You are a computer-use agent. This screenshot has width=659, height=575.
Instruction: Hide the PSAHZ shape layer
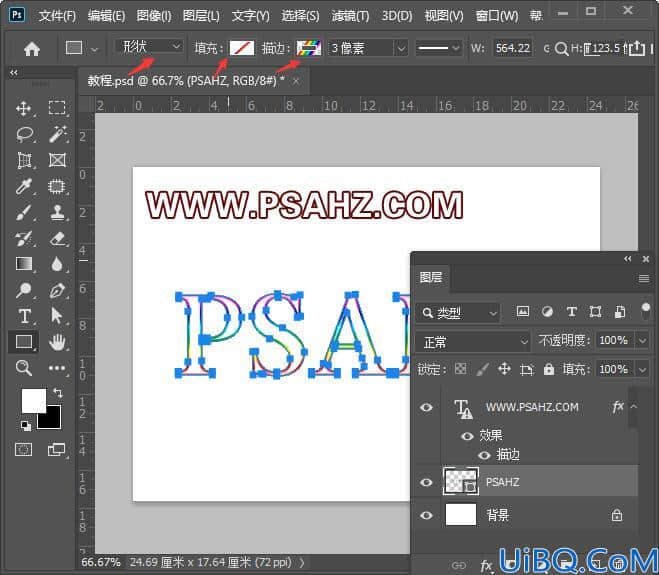click(426, 482)
